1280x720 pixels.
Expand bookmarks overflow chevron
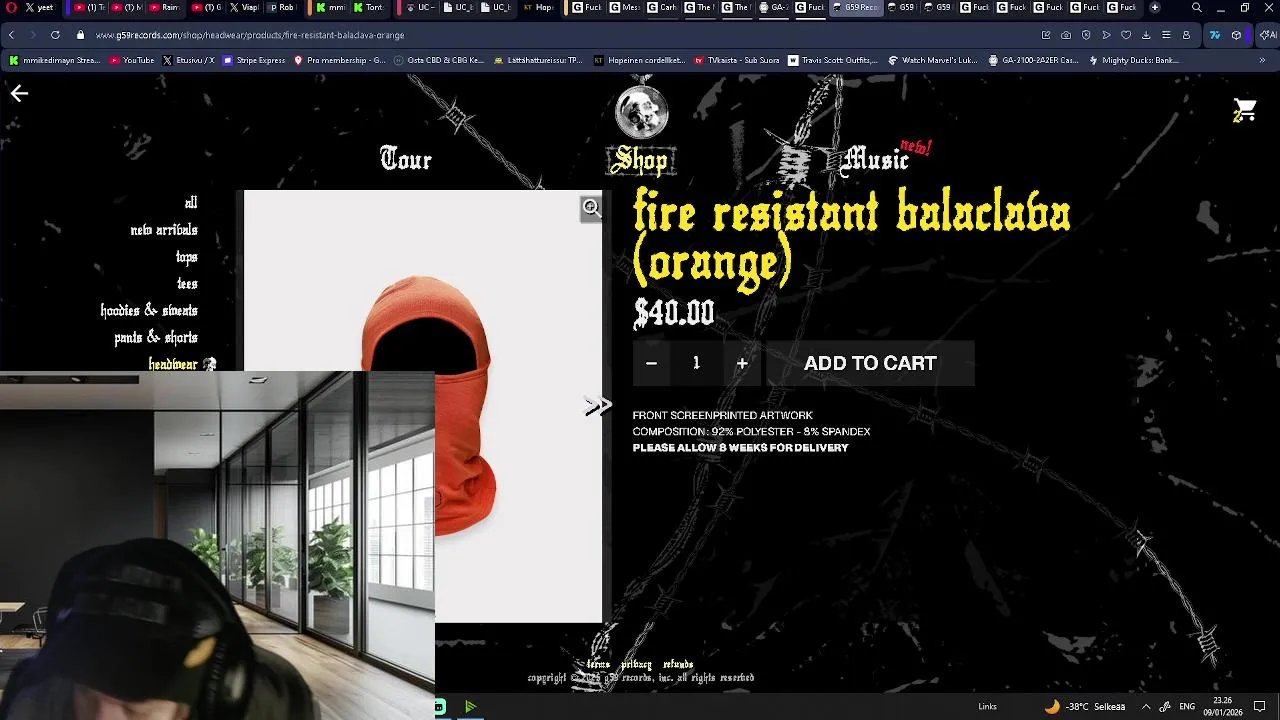pyautogui.click(x=1262, y=60)
